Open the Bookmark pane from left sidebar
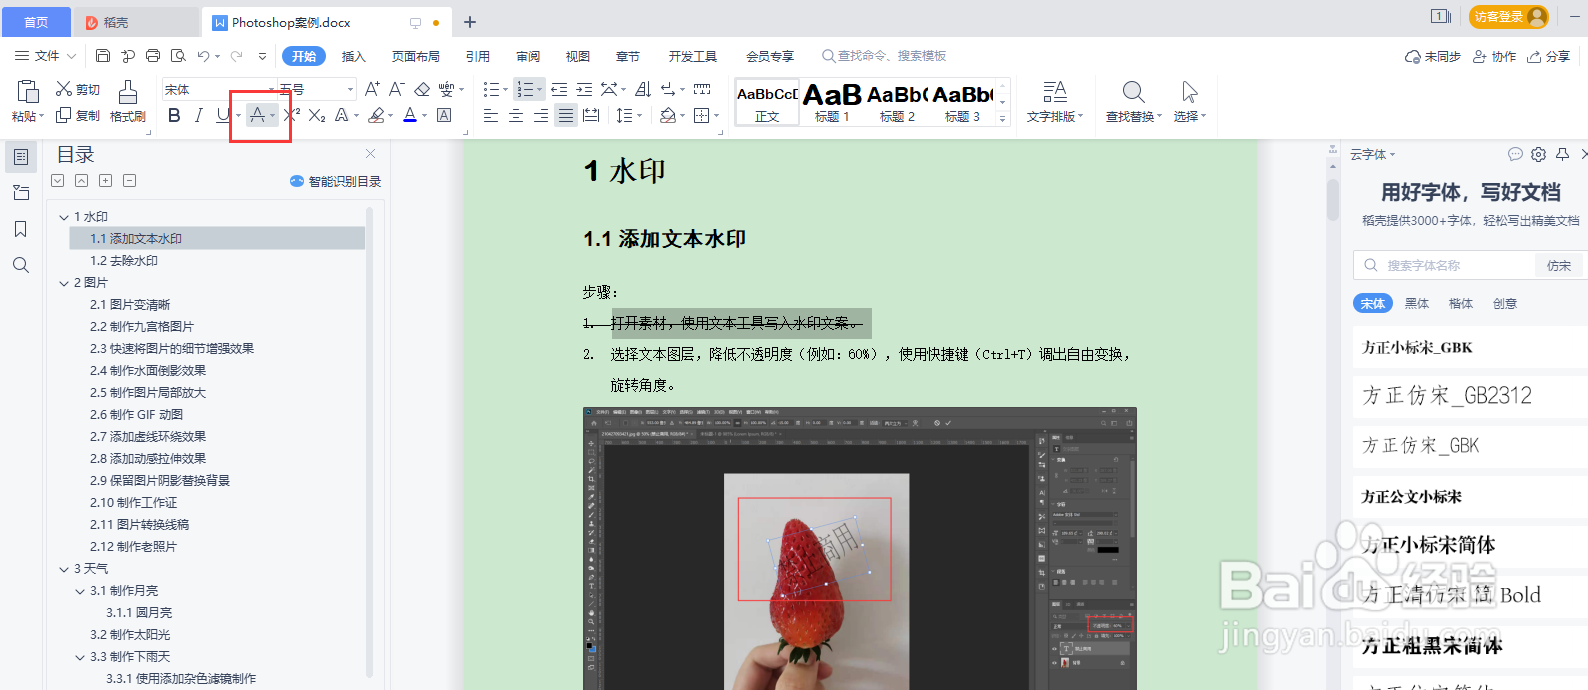The width and height of the screenshot is (1588, 690). [20, 229]
